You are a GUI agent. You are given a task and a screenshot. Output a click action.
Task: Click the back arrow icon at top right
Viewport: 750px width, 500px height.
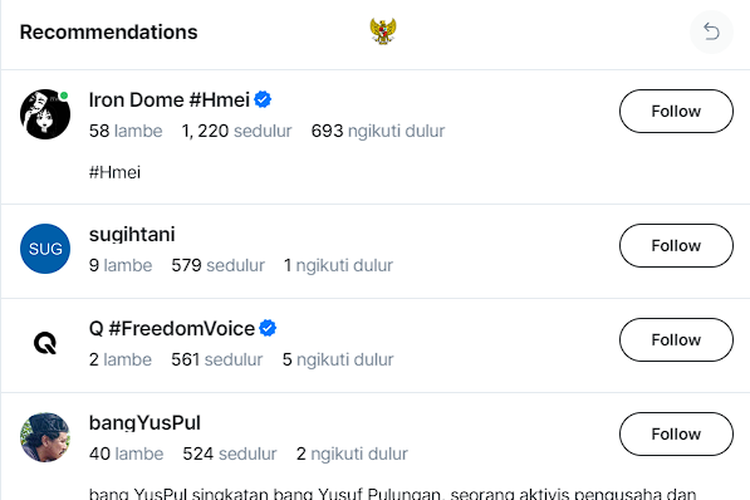click(x=711, y=32)
